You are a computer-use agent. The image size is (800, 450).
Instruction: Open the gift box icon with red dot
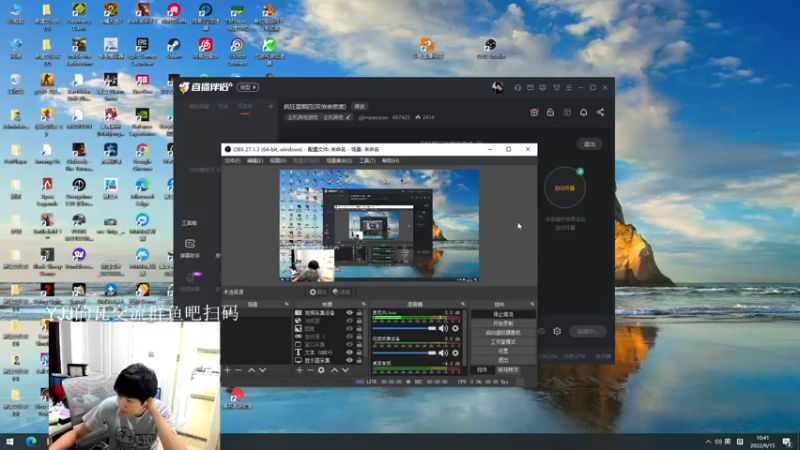534,112
